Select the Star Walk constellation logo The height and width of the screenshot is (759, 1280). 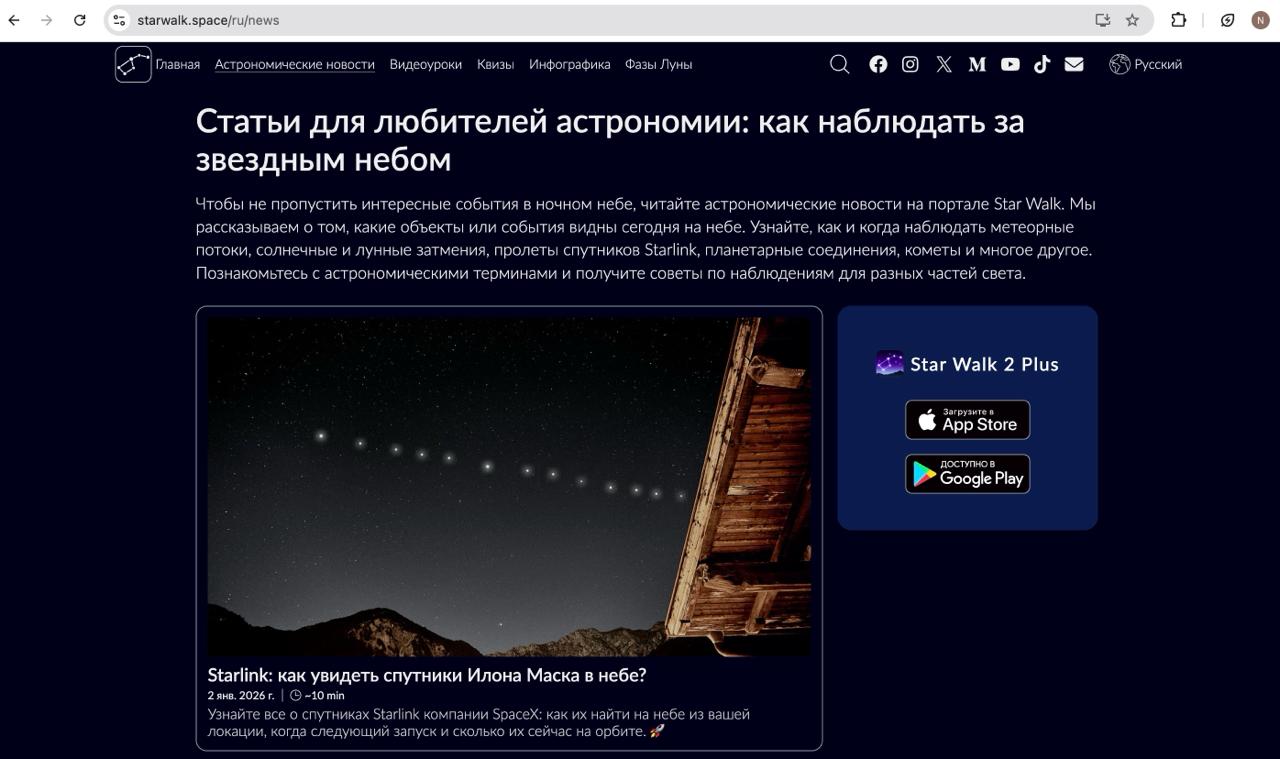click(x=131, y=63)
